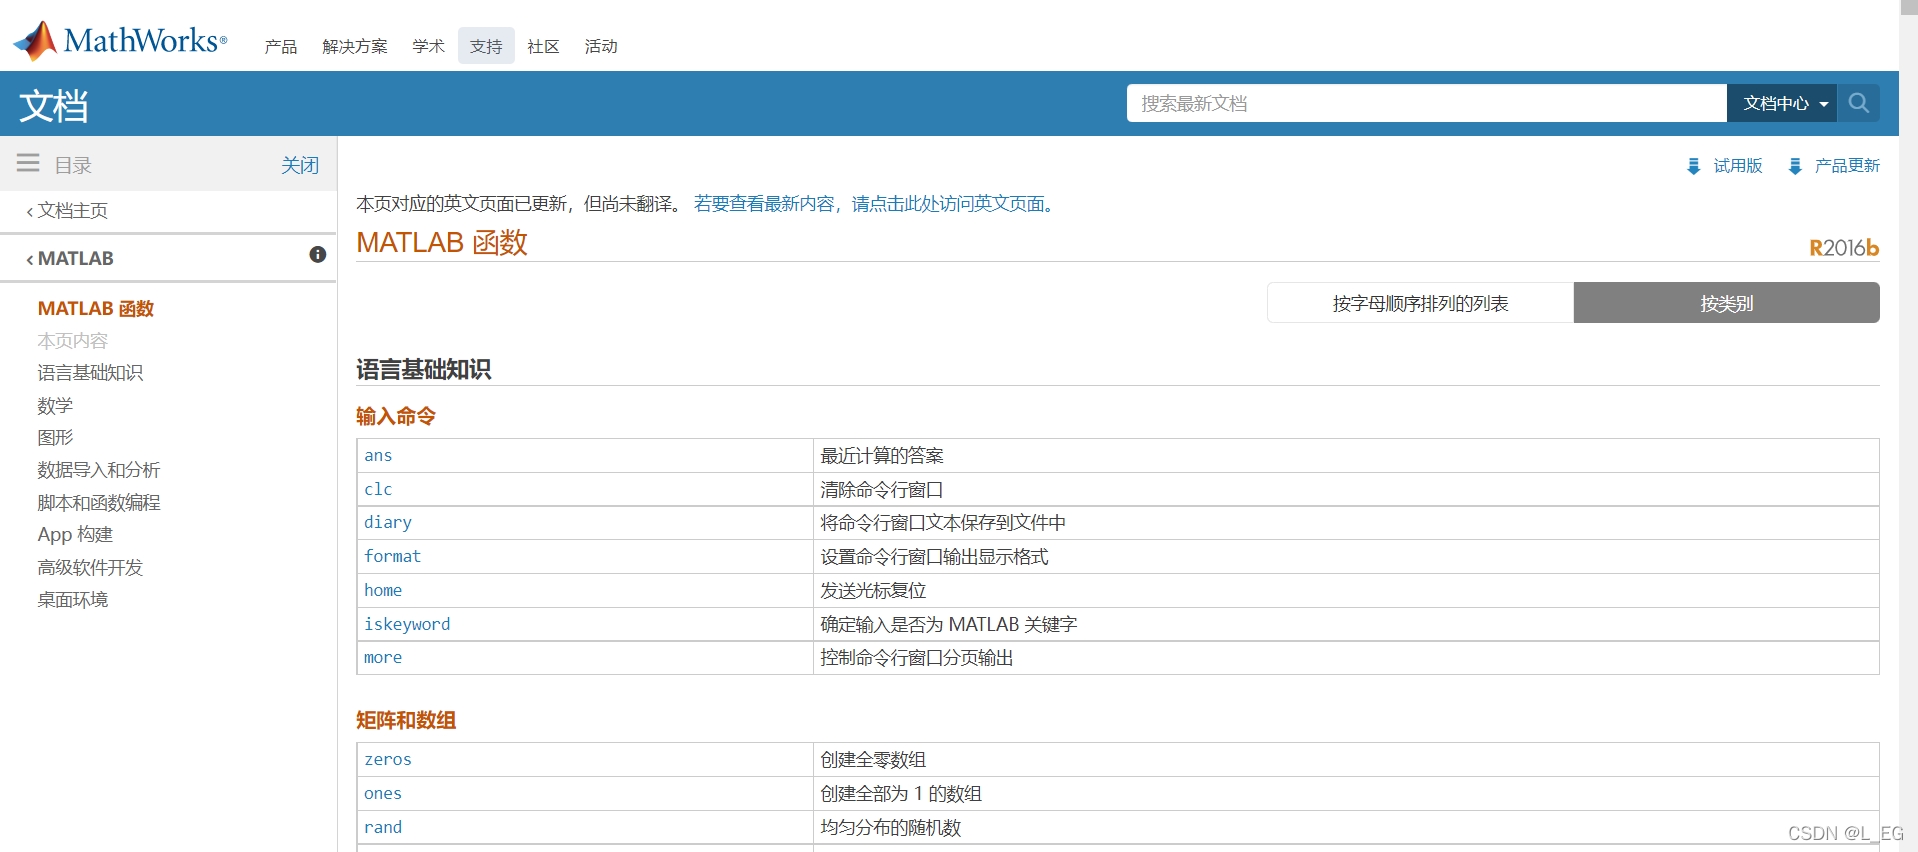This screenshot has width=1918, height=852.
Task: Open the 产品 menu
Action: (x=281, y=46)
